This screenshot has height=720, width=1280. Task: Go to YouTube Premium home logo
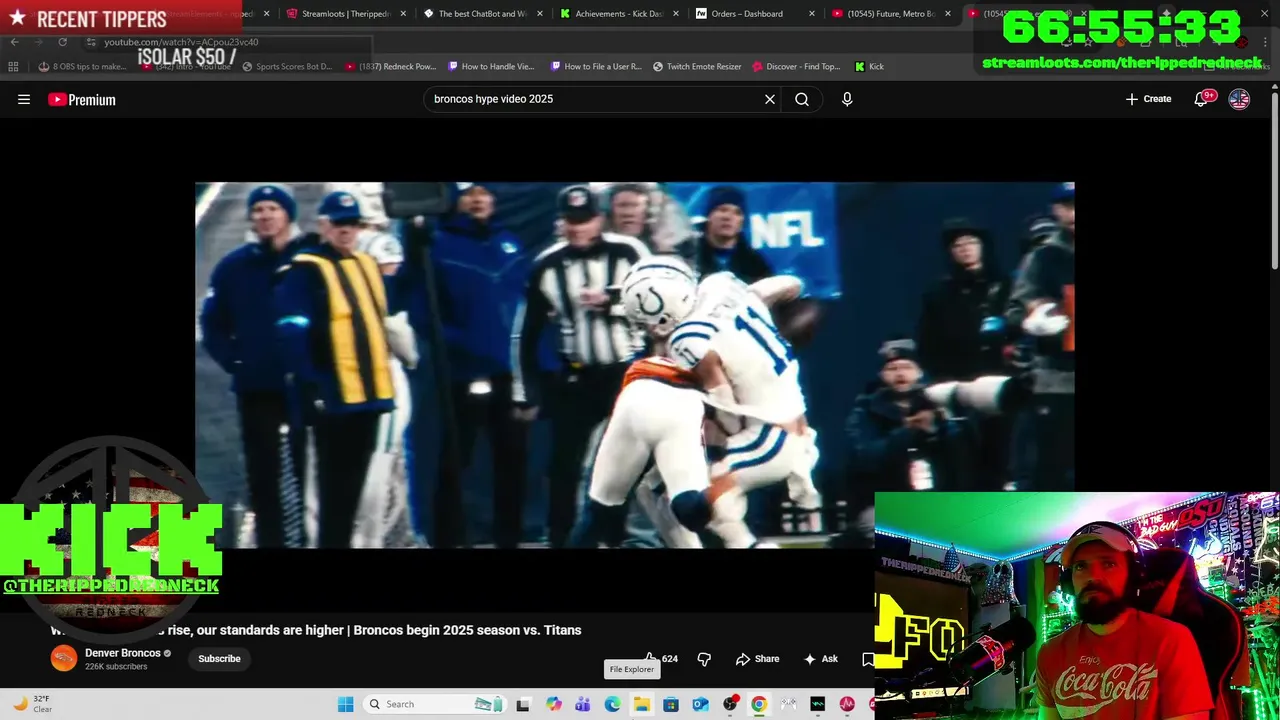click(x=82, y=99)
